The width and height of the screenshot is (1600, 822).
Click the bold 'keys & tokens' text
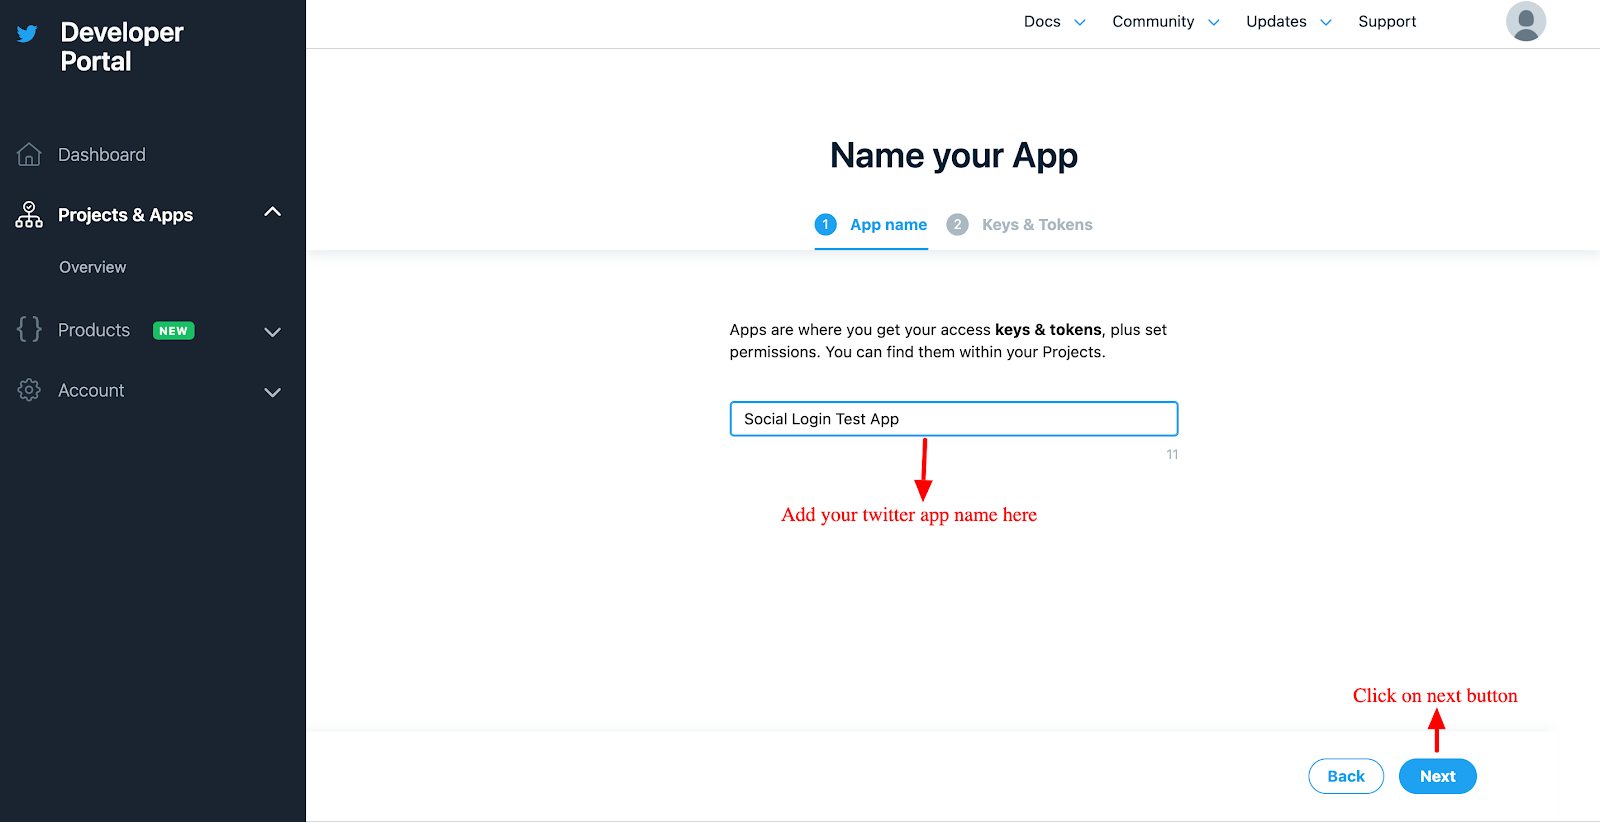1048,329
